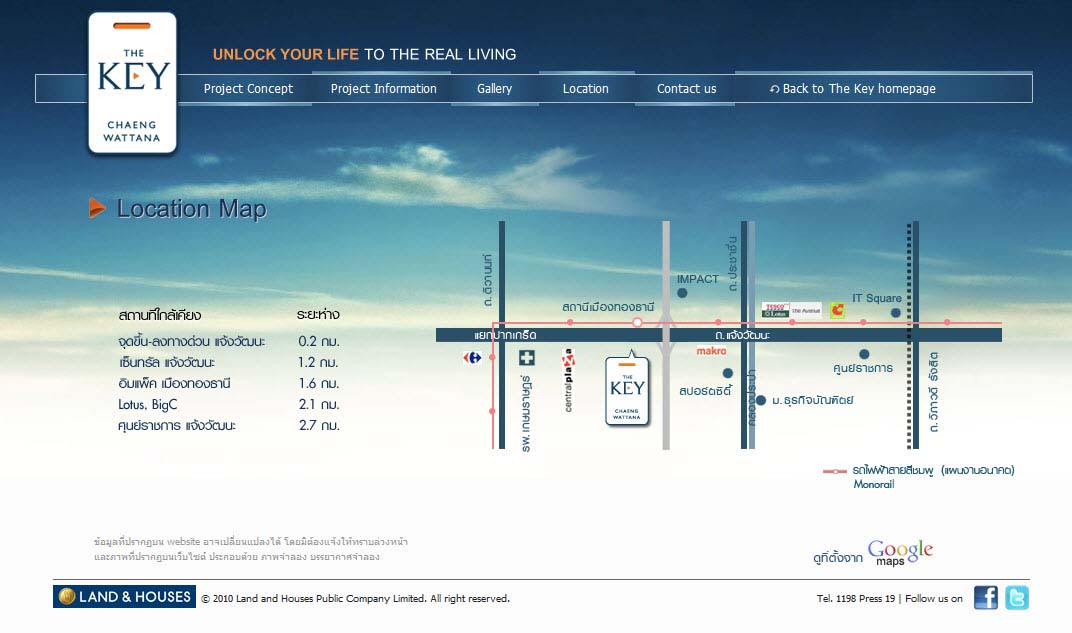Click the Tesco Lotus logo on map
The width and height of the screenshot is (1072, 633).
pyautogui.click(x=776, y=310)
